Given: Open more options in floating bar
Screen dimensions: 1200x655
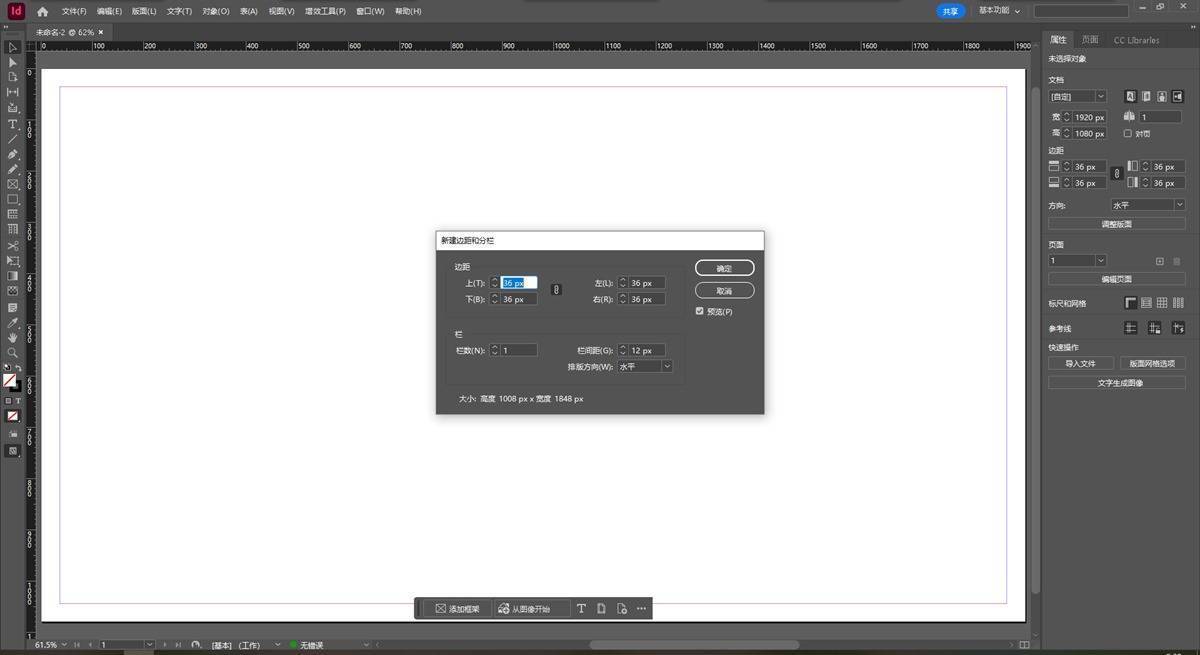Looking at the screenshot, I should point(641,608).
